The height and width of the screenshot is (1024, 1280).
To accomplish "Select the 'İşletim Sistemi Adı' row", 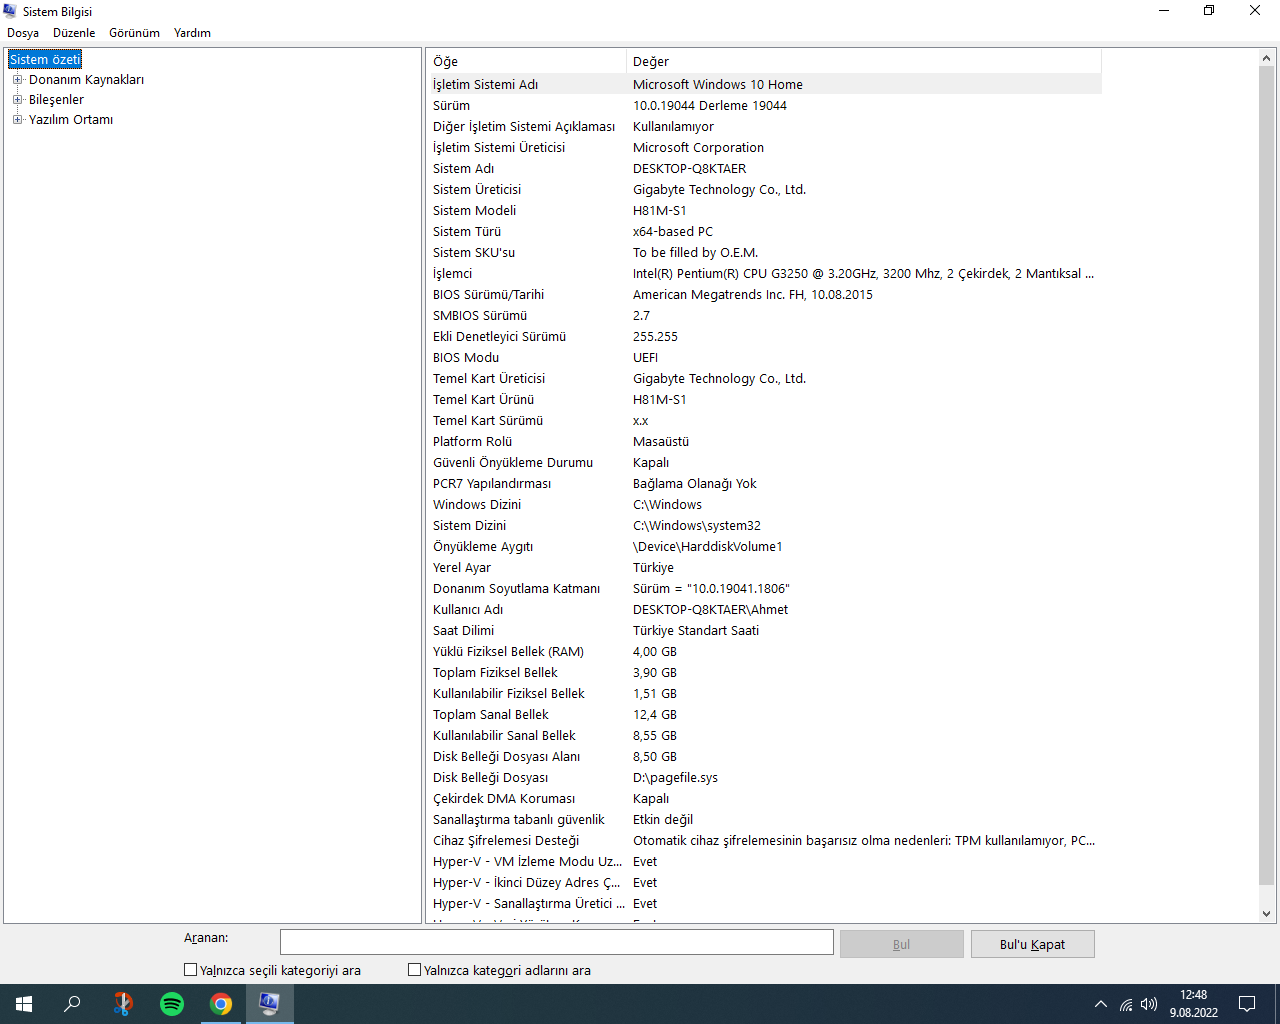I will (x=764, y=85).
